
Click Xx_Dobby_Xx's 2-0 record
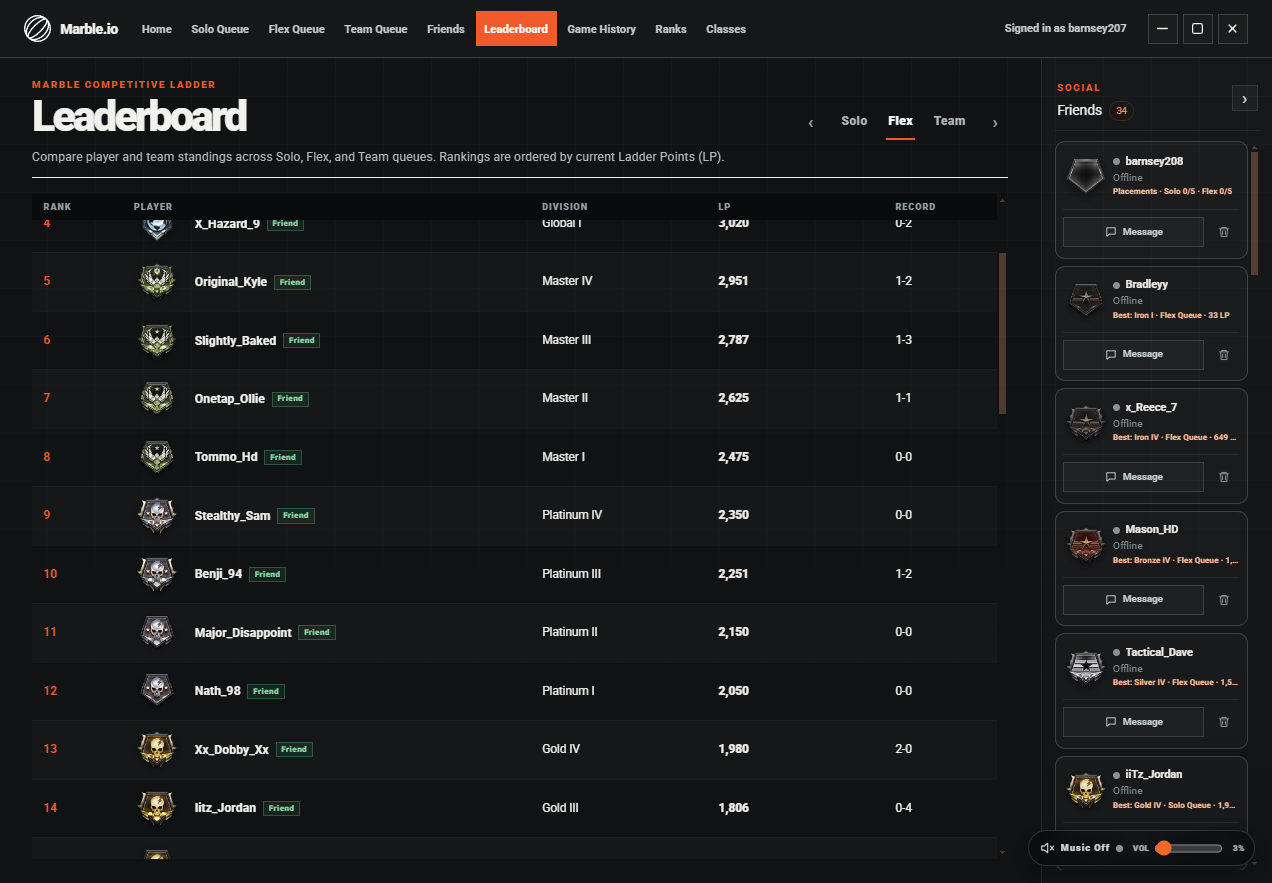point(903,749)
